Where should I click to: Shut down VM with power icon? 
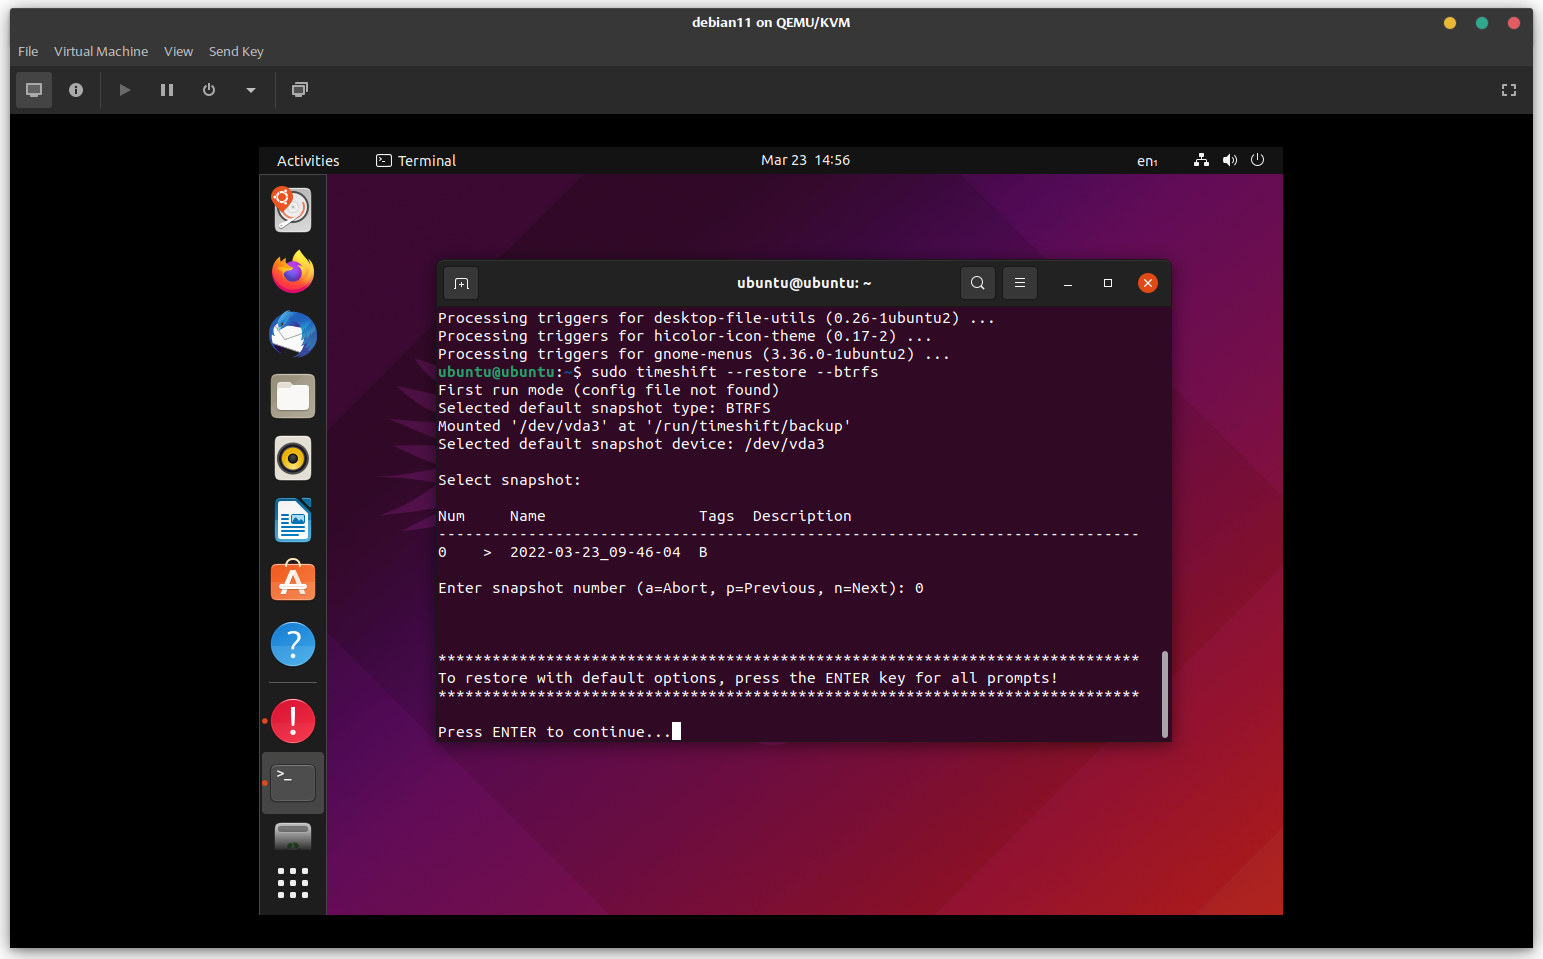point(209,90)
